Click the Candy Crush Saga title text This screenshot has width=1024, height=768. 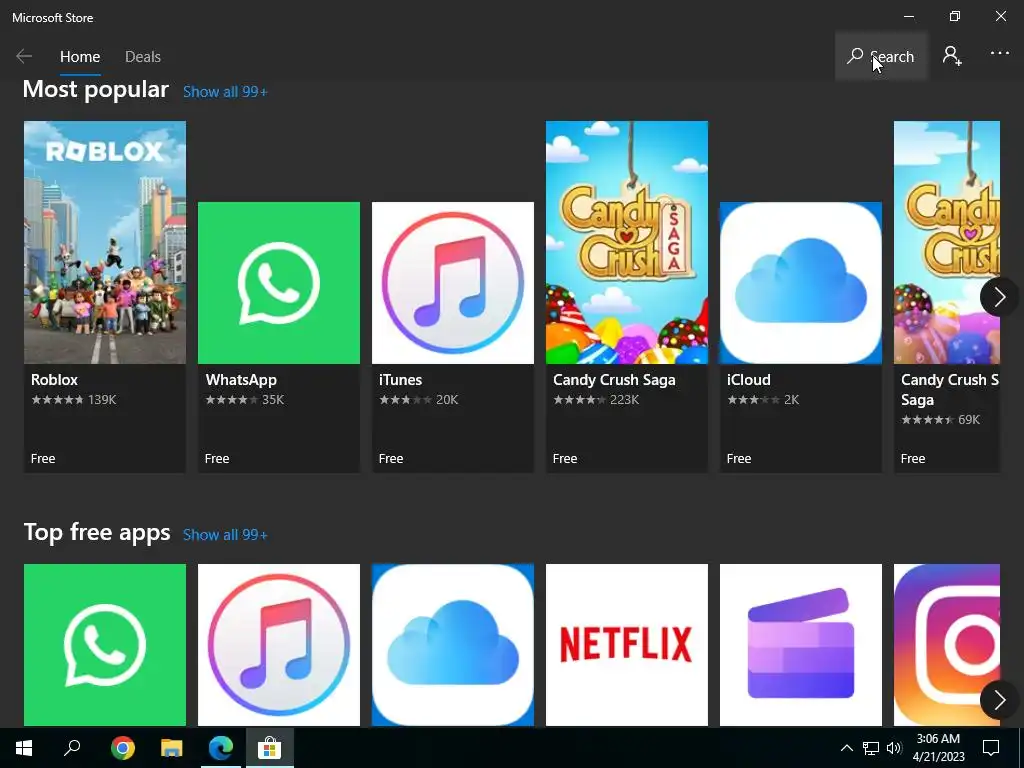click(x=614, y=380)
